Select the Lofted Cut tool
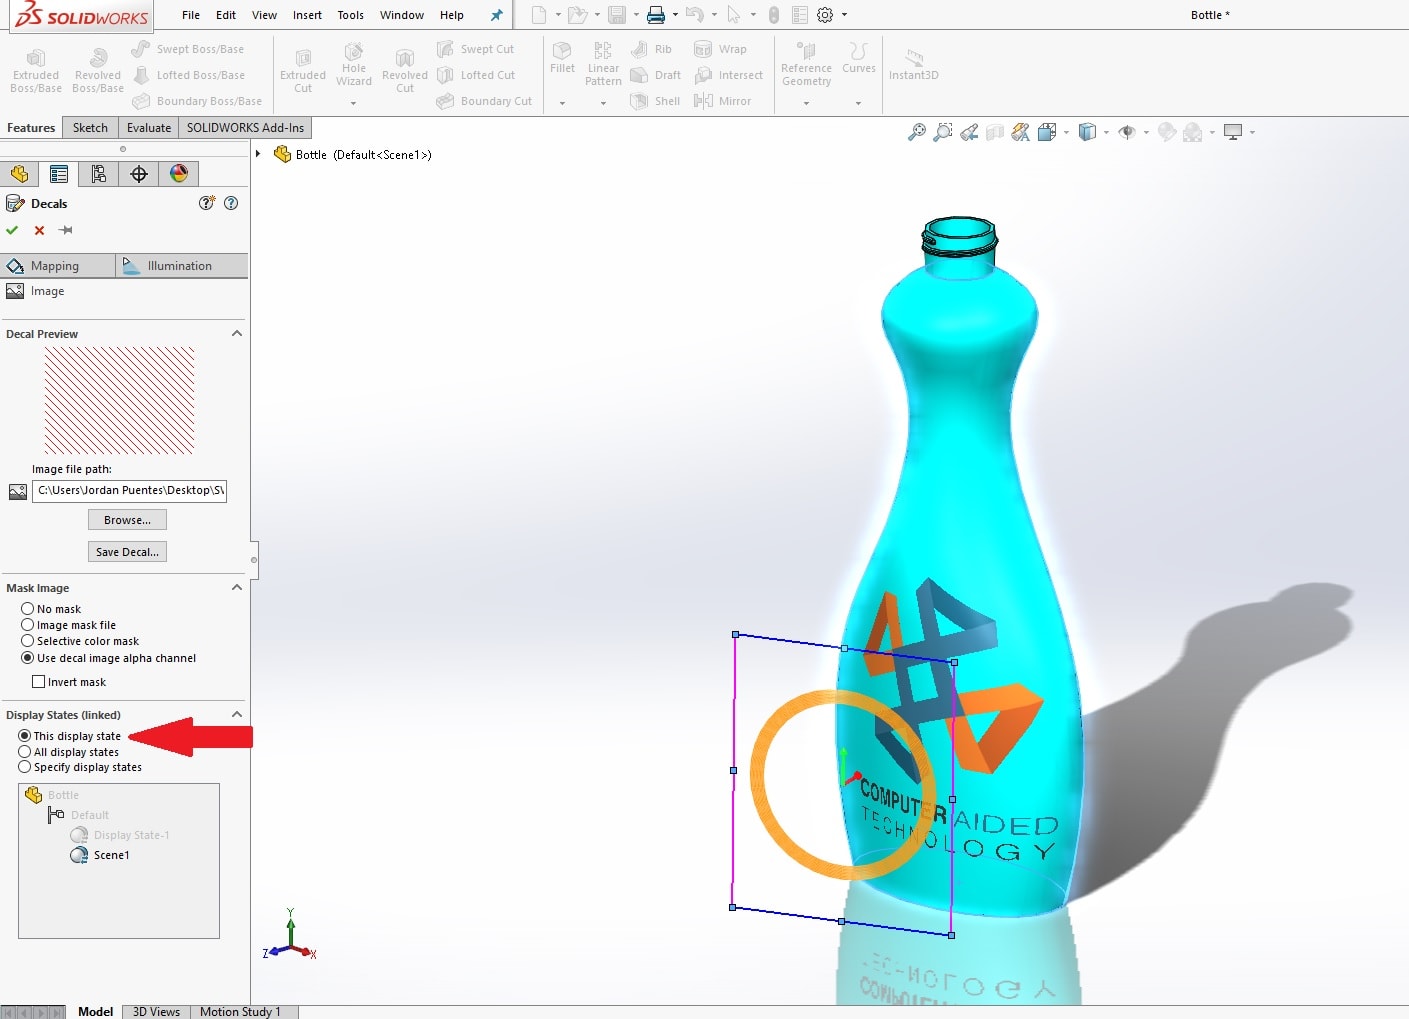 point(476,75)
